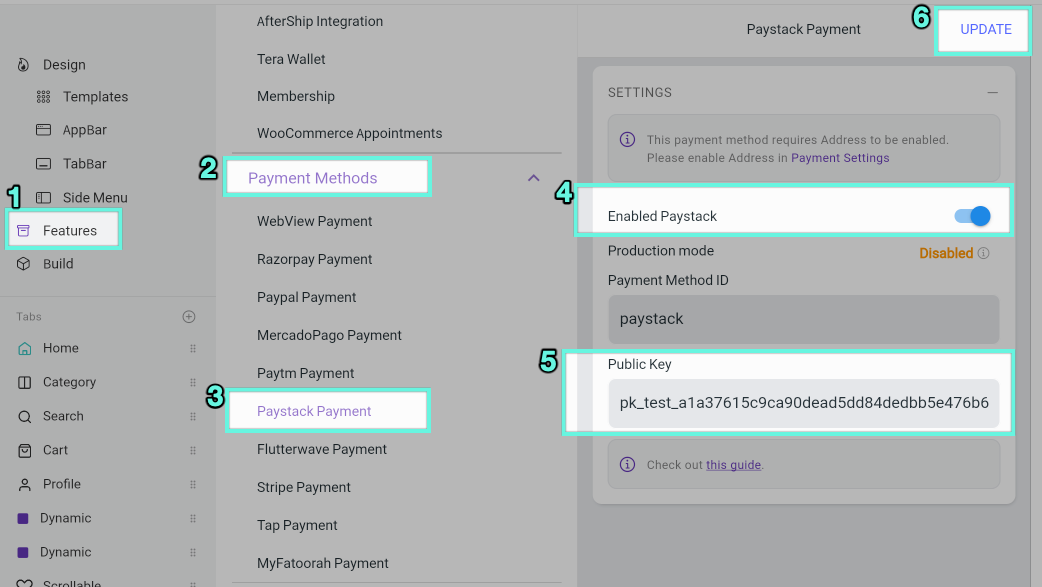The image size is (1042, 587).
Task: Click the UPDATE button
Action: [986, 29]
